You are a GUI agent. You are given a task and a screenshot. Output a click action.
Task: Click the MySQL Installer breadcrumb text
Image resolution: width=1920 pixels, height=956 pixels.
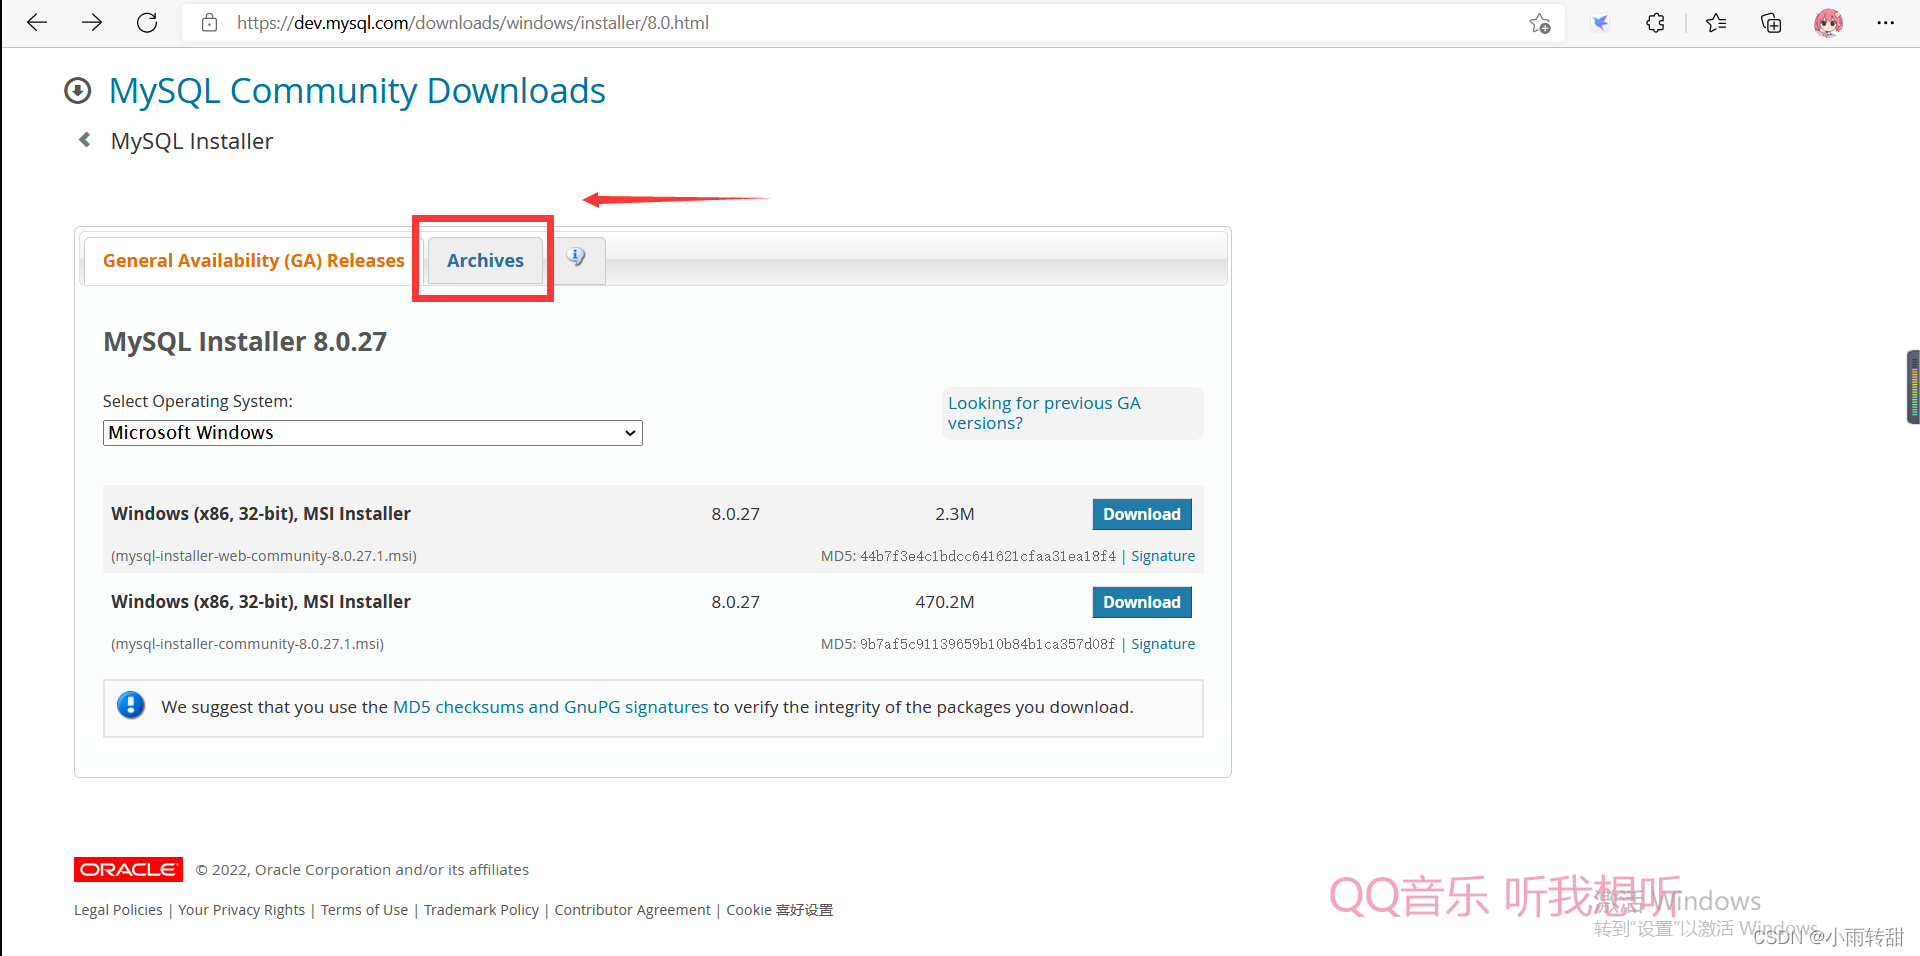click(192, 141)
